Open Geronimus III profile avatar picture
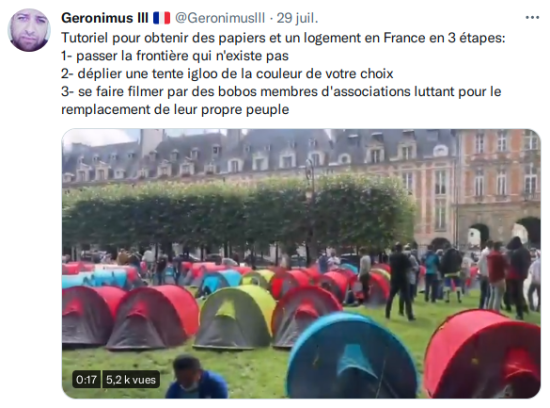 (x=29, y=30)
